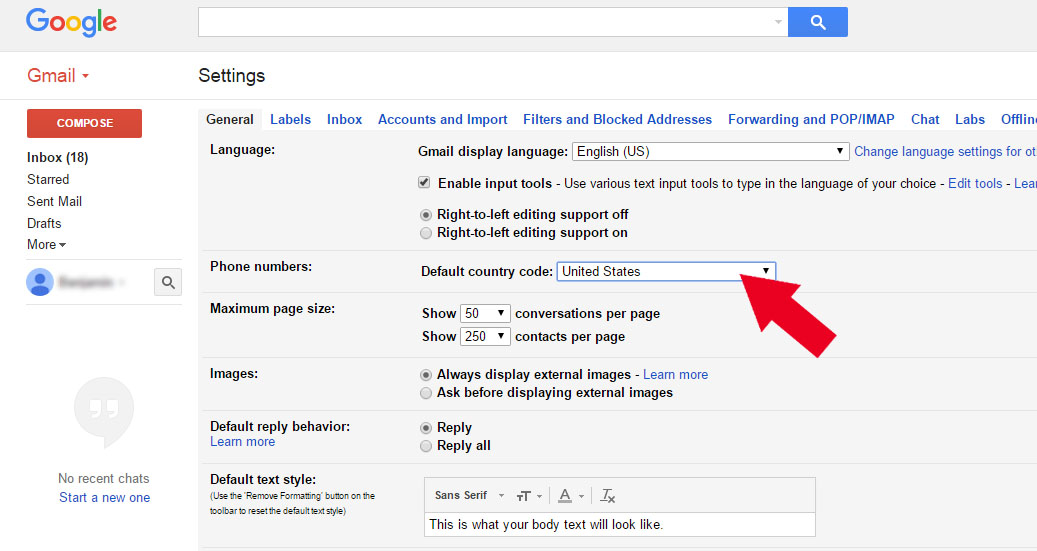Toggle Enable input tools checkbox
1037x551 pixels.
pos(424,183)
